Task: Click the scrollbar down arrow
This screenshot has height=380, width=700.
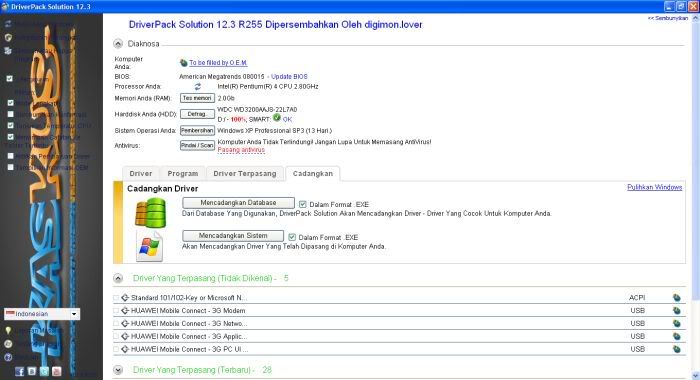Action: pyautogui.click(x=696, y=376)
